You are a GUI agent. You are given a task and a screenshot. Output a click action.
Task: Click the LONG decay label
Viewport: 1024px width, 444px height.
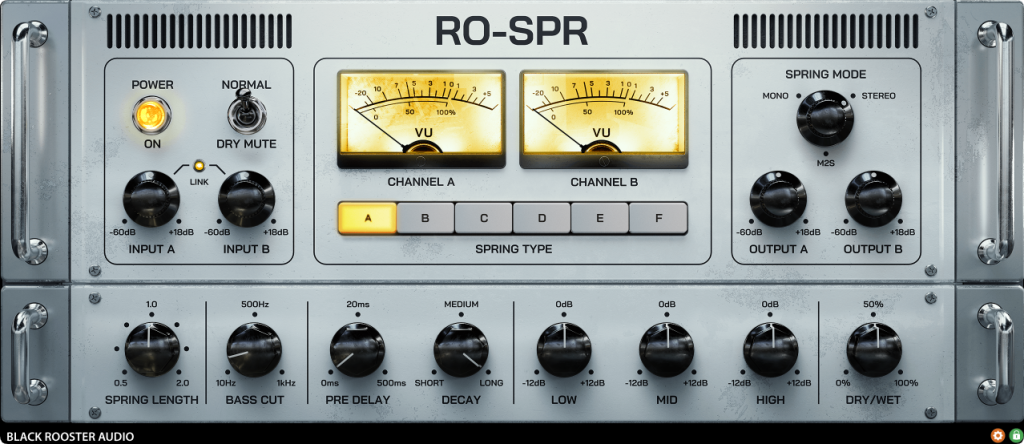492,383
